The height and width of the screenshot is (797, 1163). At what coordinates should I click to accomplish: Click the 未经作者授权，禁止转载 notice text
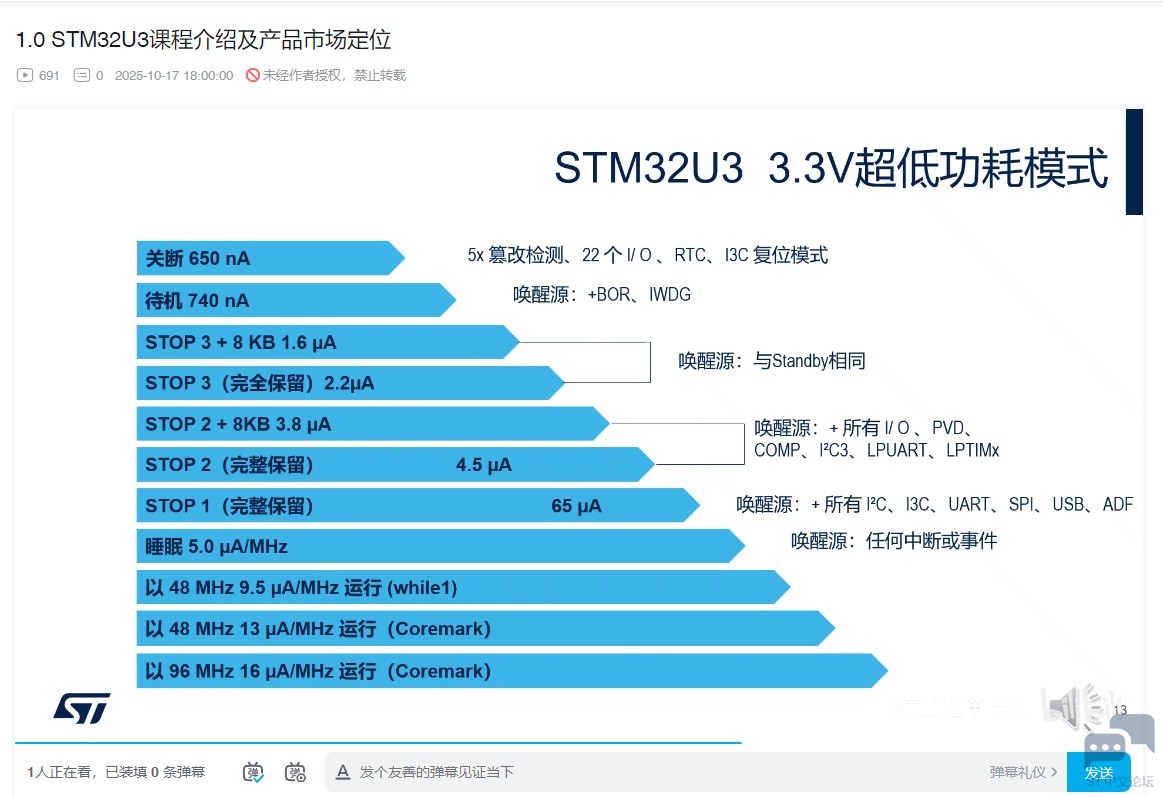[334, 75]
